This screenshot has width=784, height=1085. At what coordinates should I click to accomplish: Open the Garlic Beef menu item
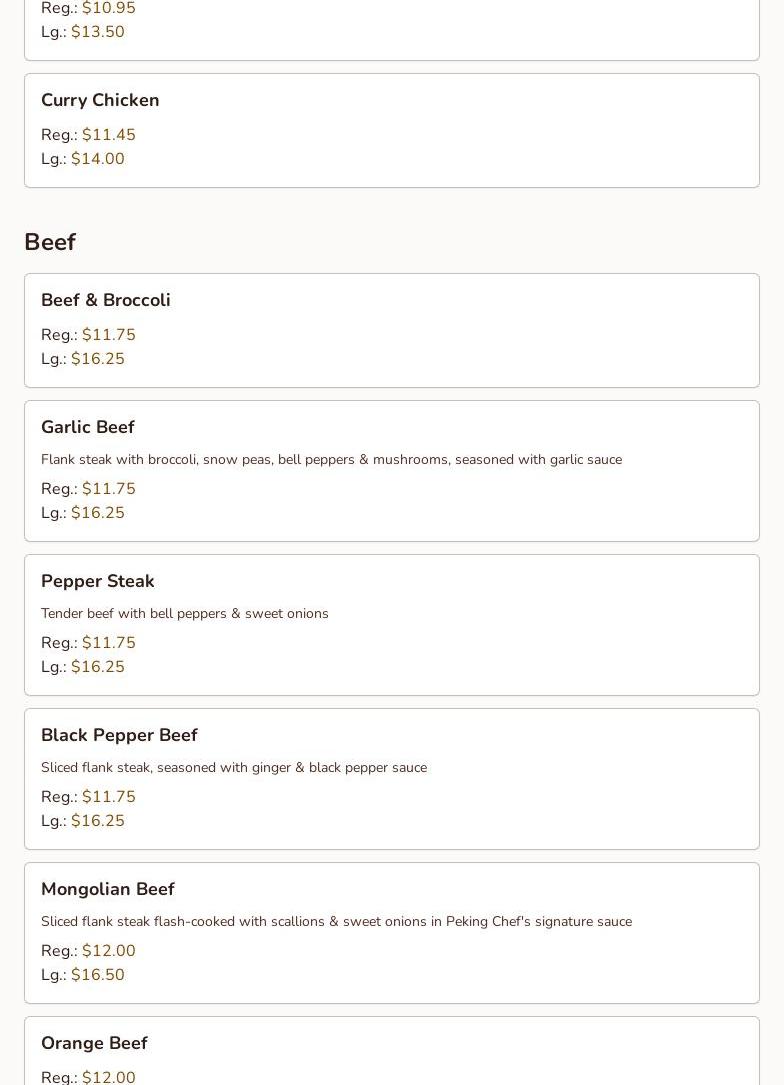click(87, 427)
